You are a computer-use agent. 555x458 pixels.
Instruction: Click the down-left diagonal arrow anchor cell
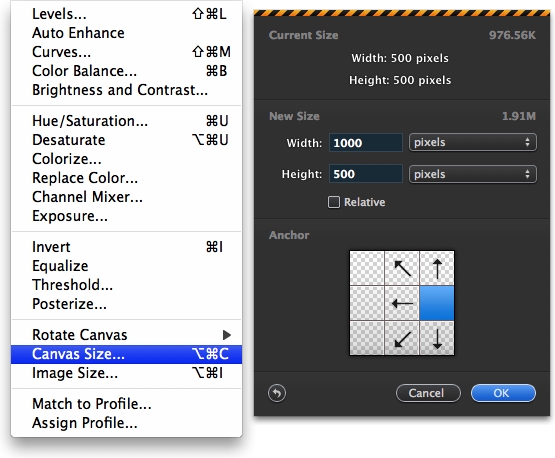(402, 338)
